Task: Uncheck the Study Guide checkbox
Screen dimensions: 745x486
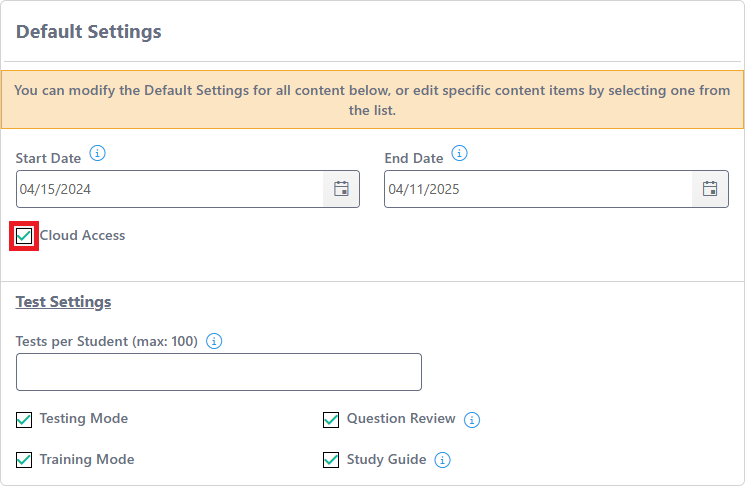Action: pyautogui.click(x=331, y=460)
